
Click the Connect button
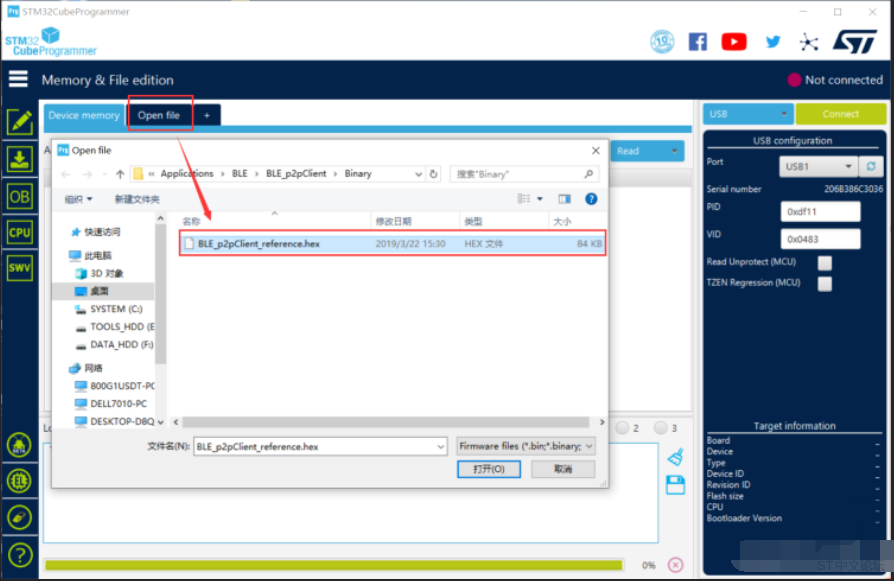tap(840, 114)
